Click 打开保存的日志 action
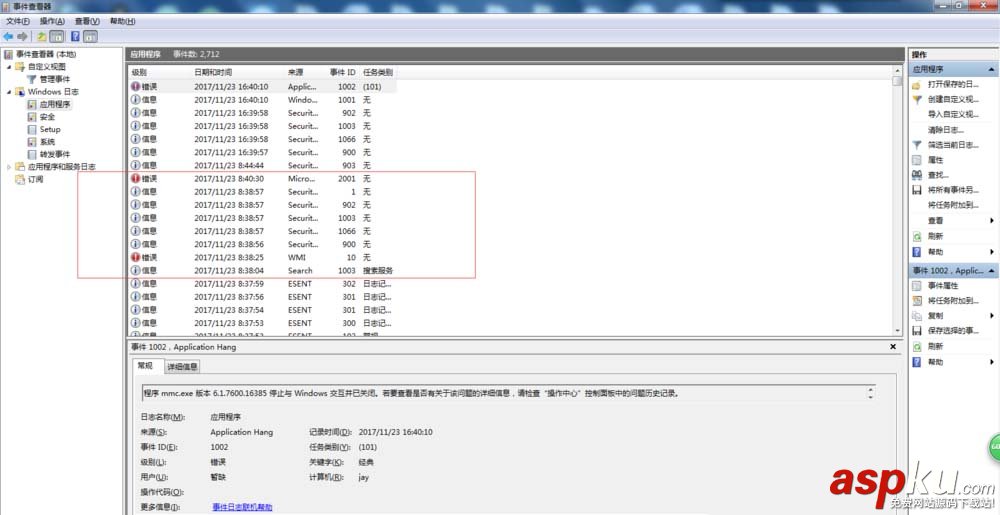1000x515 pixels. click(x=953, y=85)
